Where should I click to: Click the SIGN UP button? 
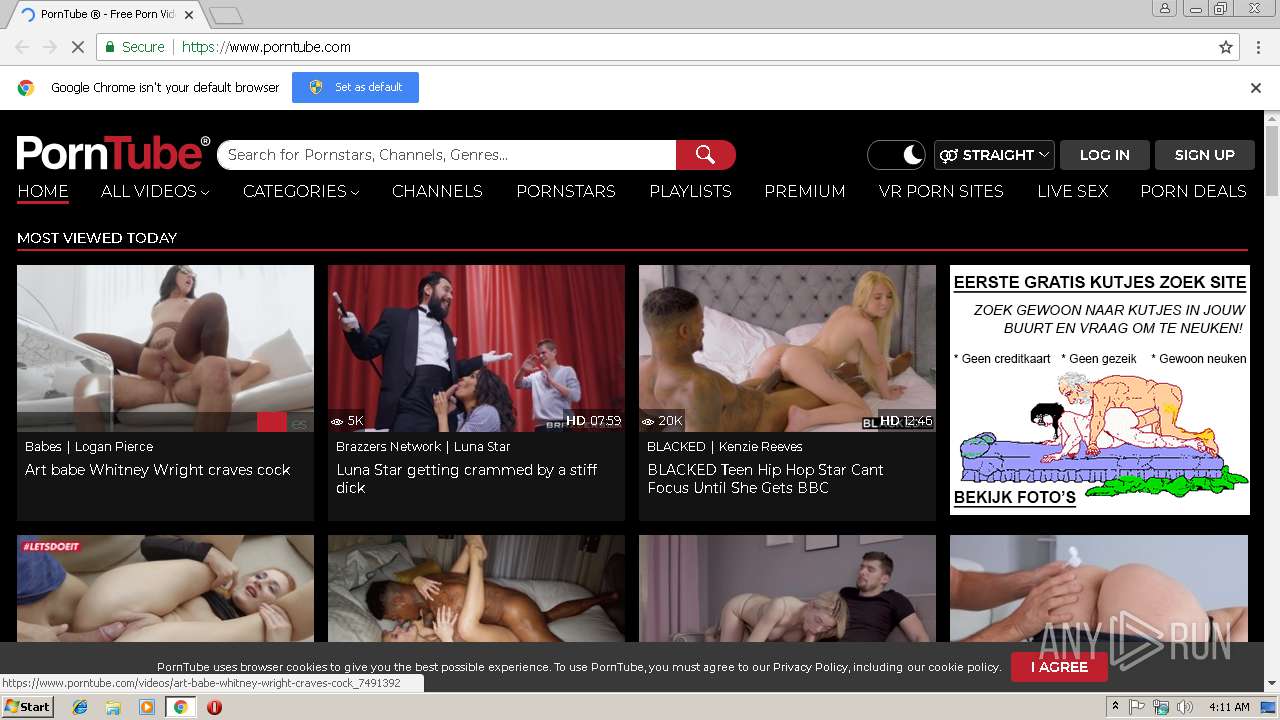[1205, 155]
